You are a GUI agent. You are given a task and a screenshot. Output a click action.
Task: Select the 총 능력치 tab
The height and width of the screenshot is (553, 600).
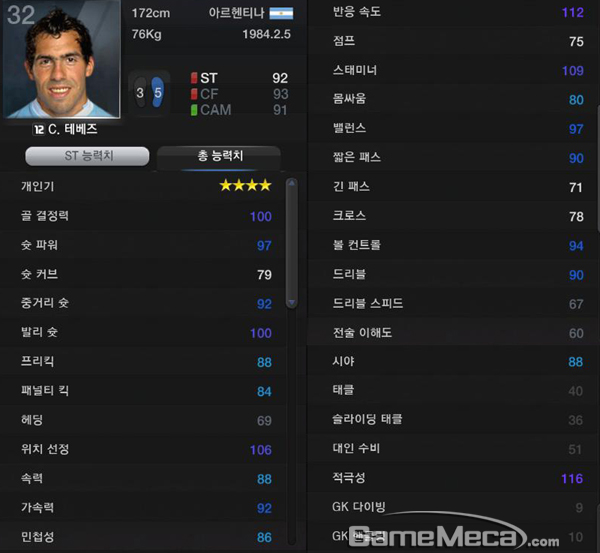pos(219,156)
